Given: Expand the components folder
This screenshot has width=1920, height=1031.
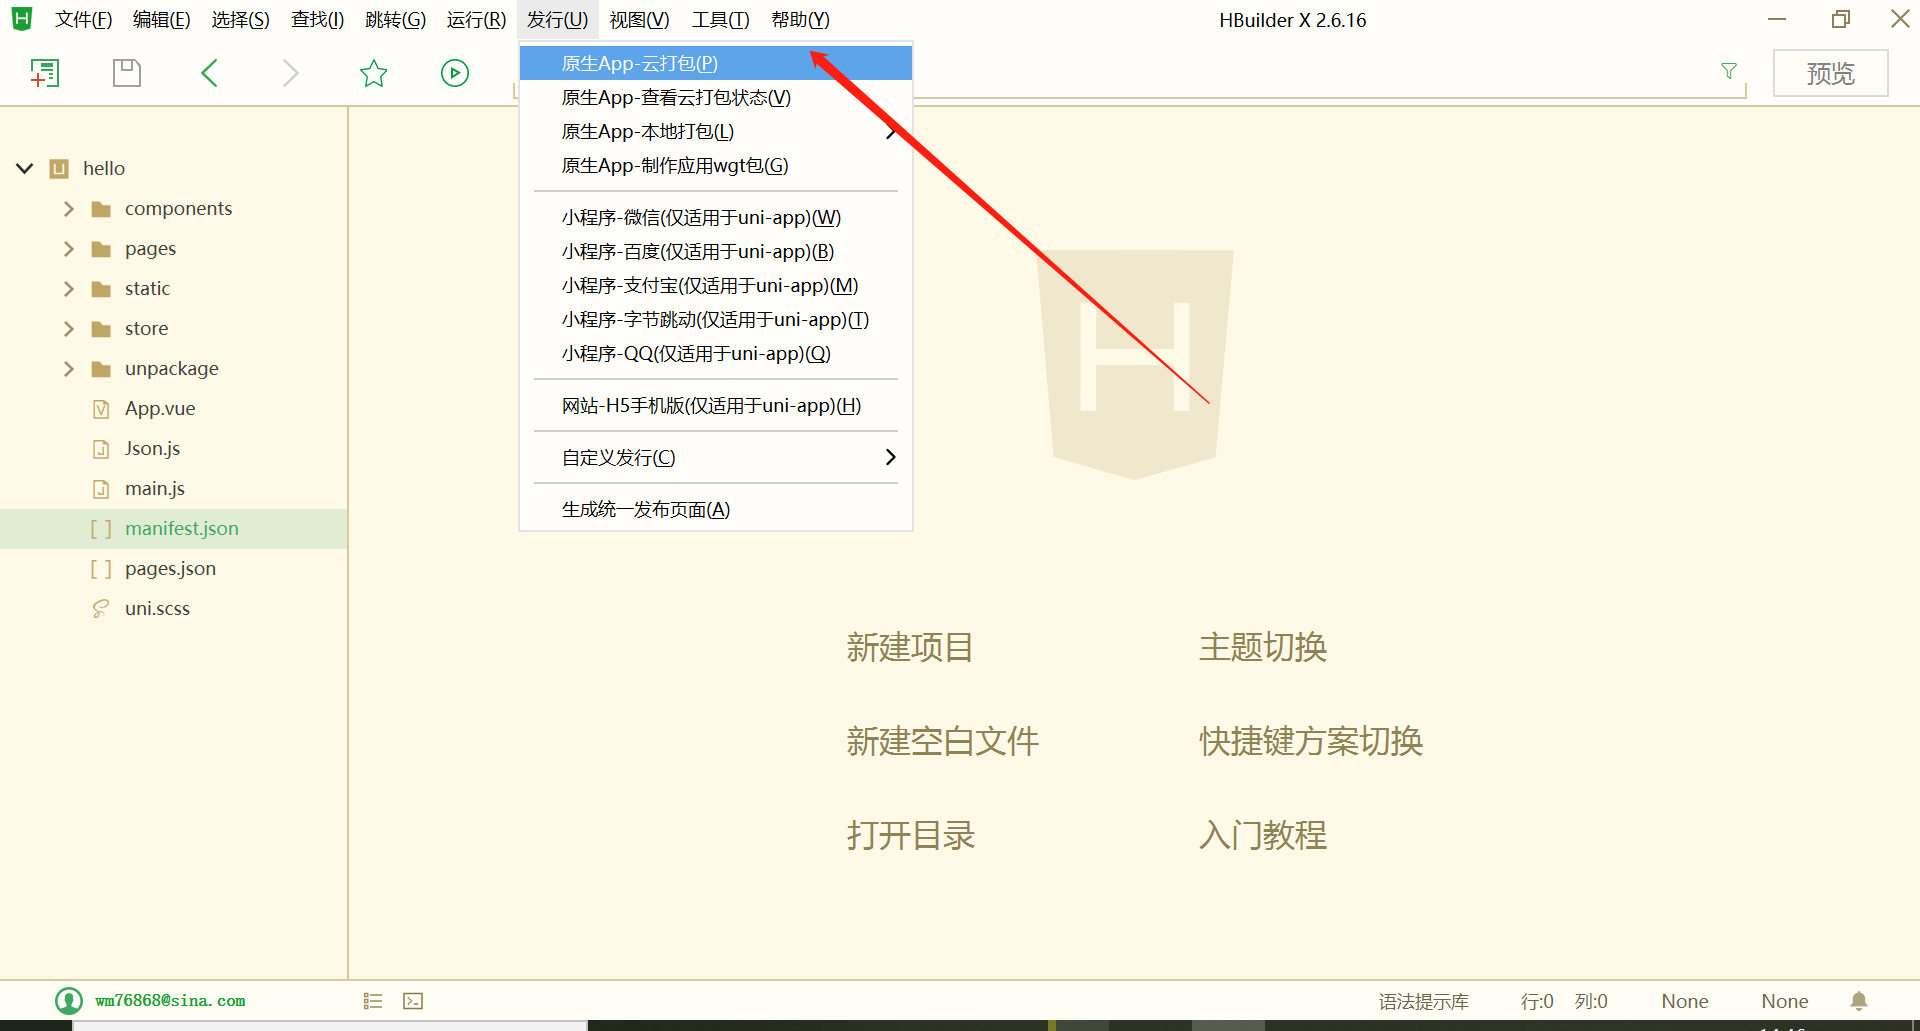Looking at the screenshot, I should tap(69, 209).
